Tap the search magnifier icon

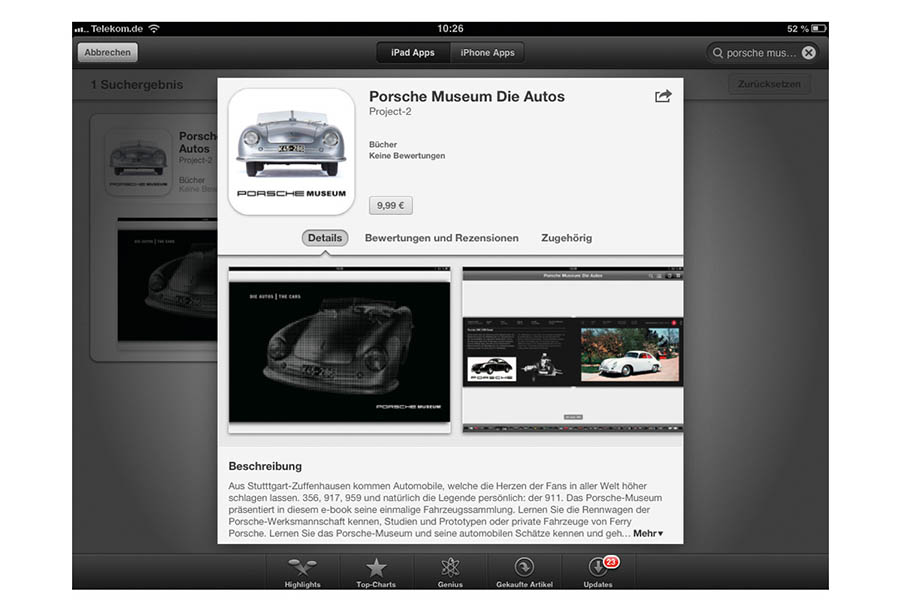(718, 53)
